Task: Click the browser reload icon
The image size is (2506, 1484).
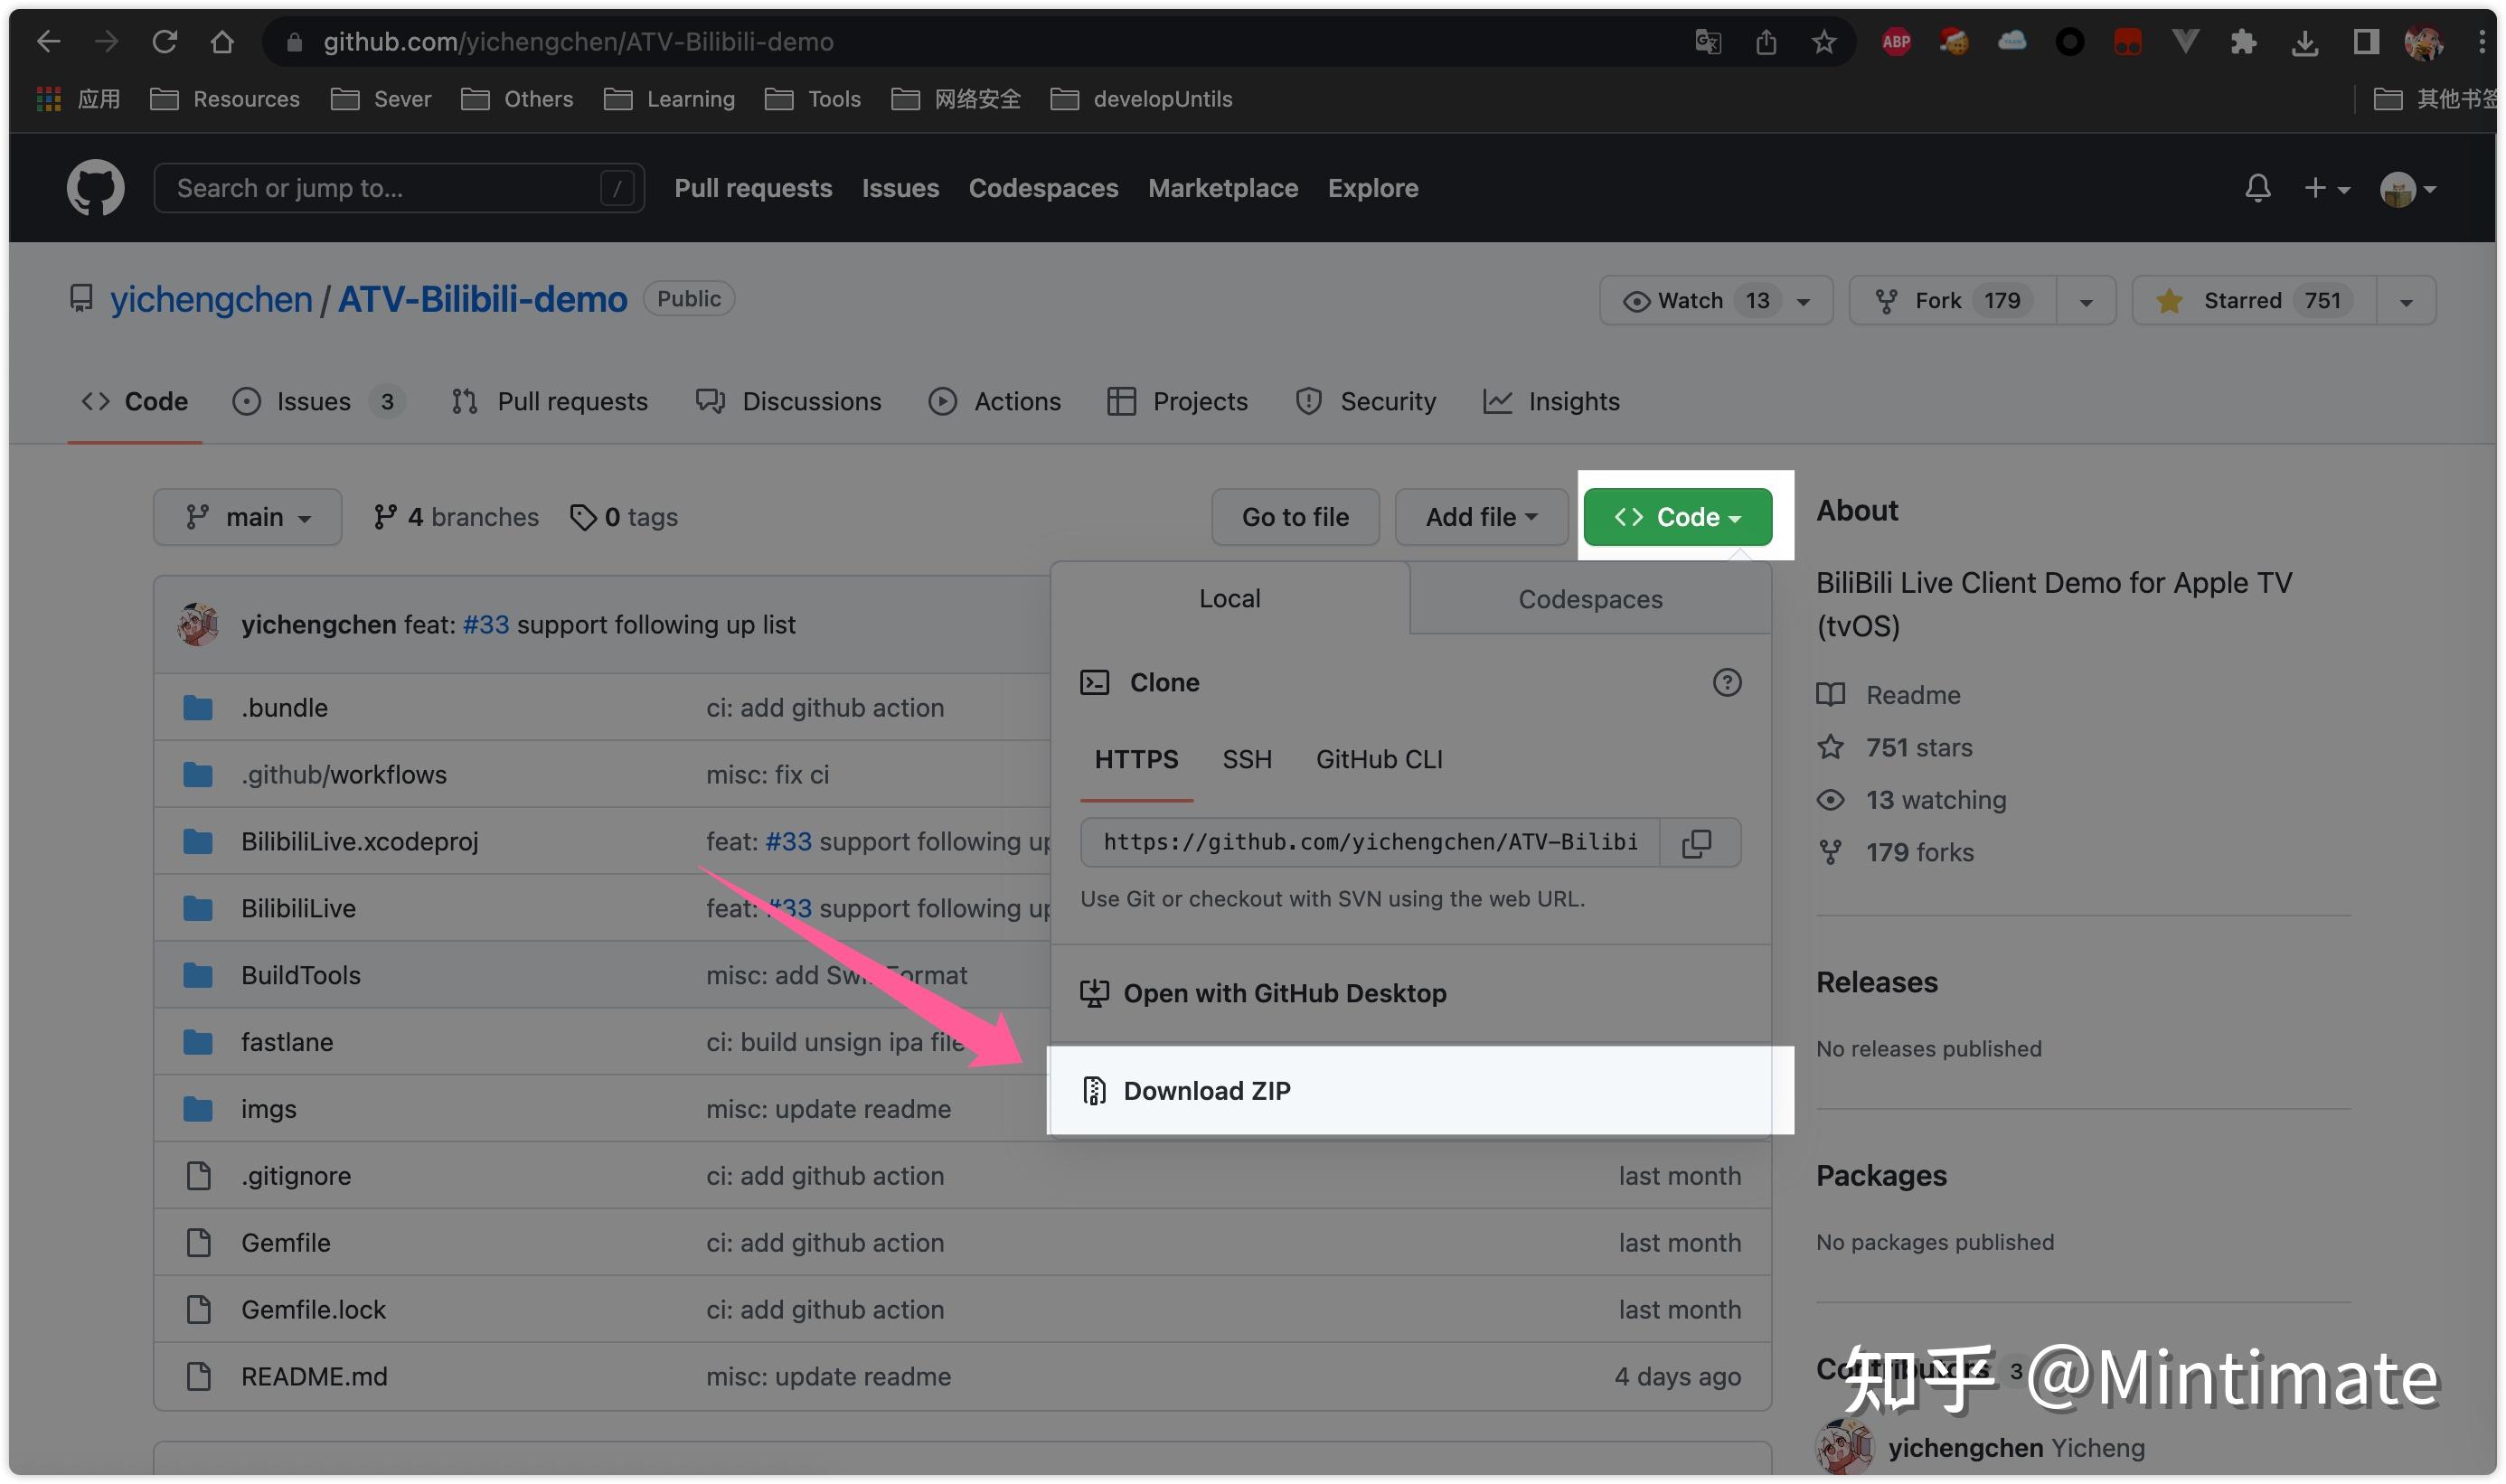Action: click(x=165, y=42)
